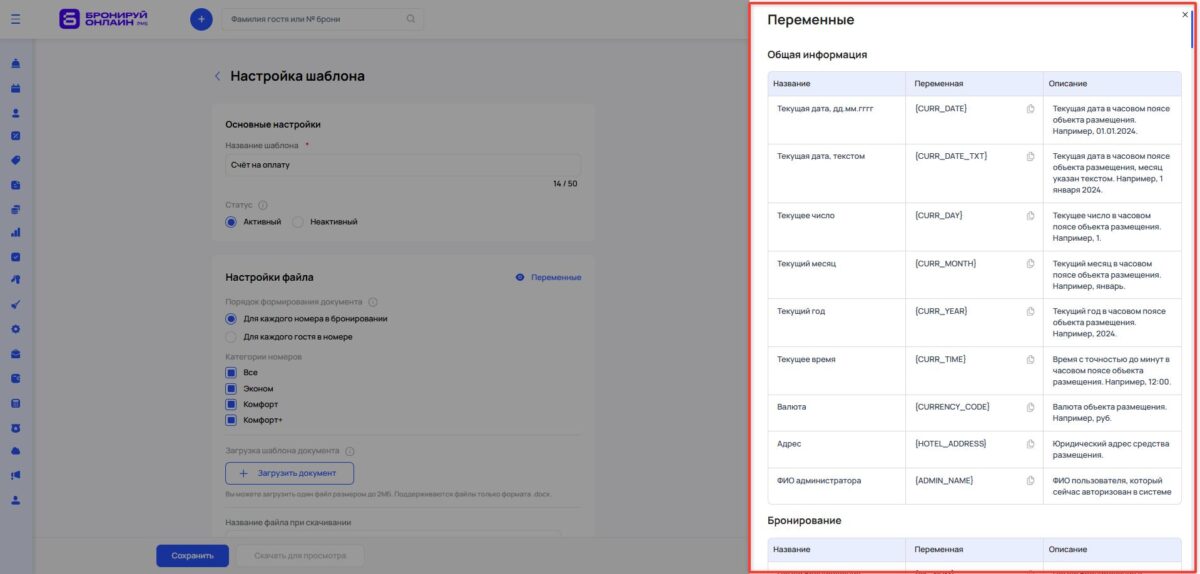Open the bar chart reports sidebar icon

pos(16,233)
